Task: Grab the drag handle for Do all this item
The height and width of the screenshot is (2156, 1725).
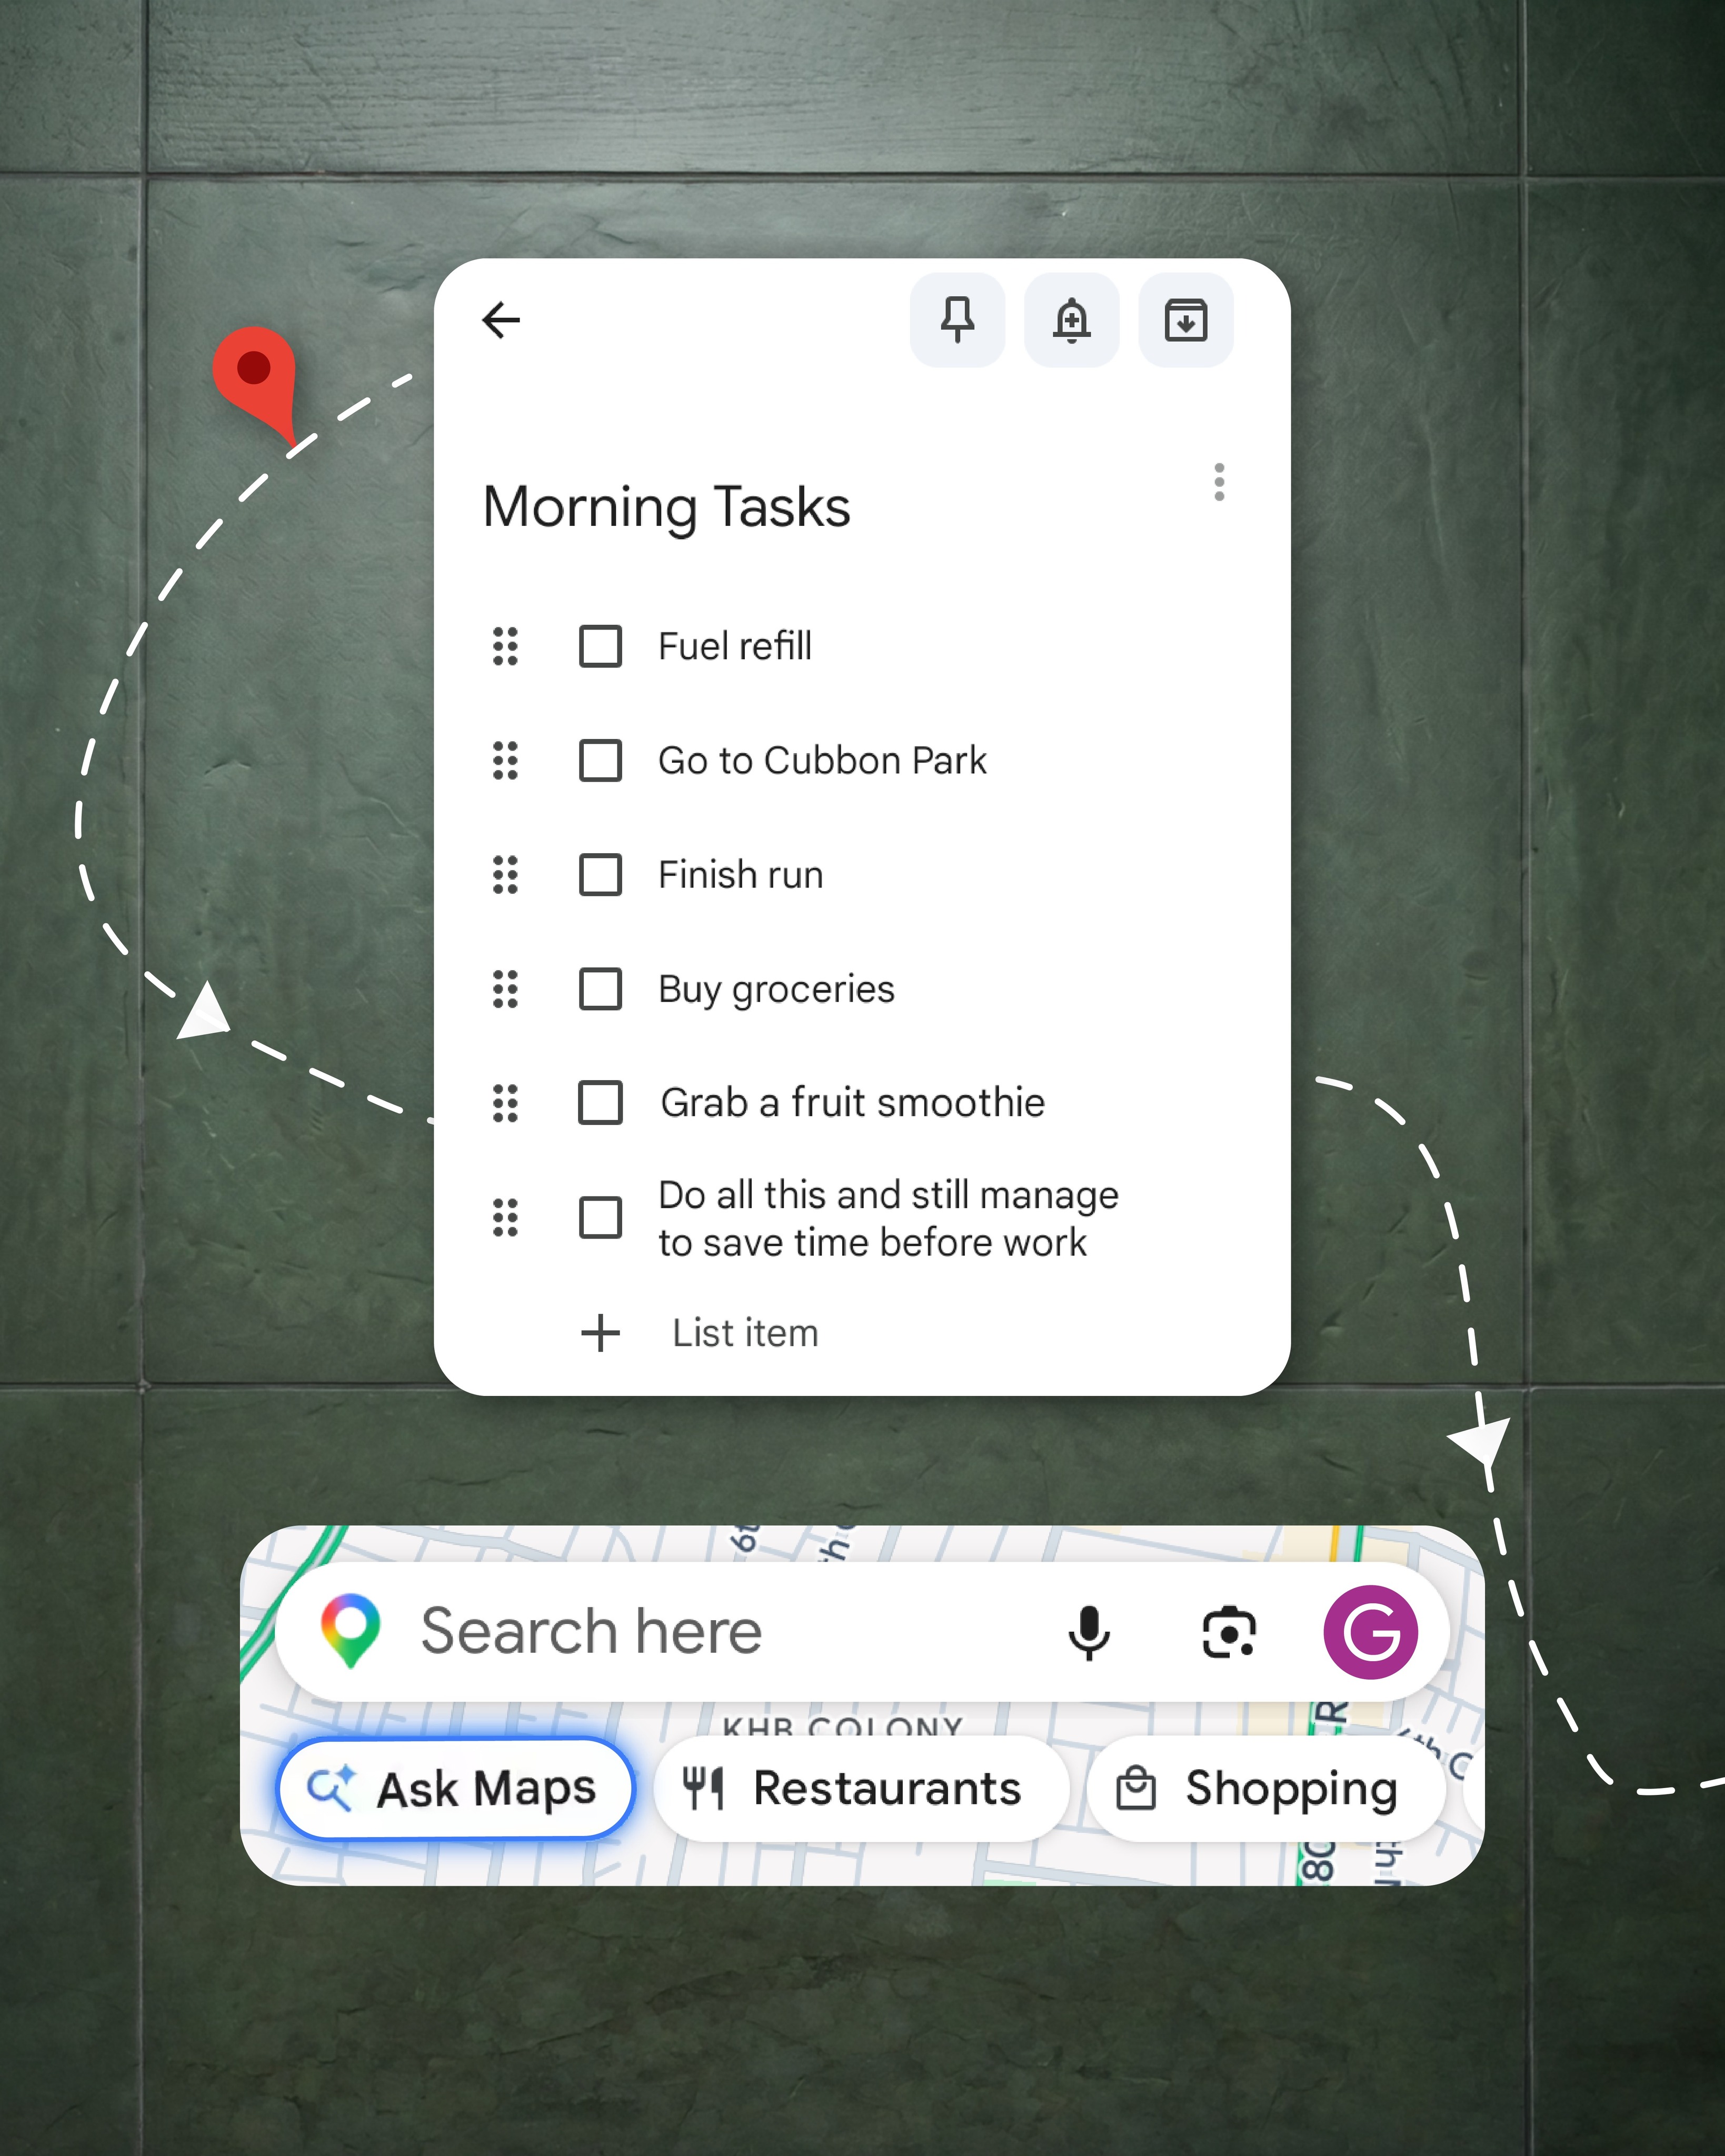Action: 506,1218
